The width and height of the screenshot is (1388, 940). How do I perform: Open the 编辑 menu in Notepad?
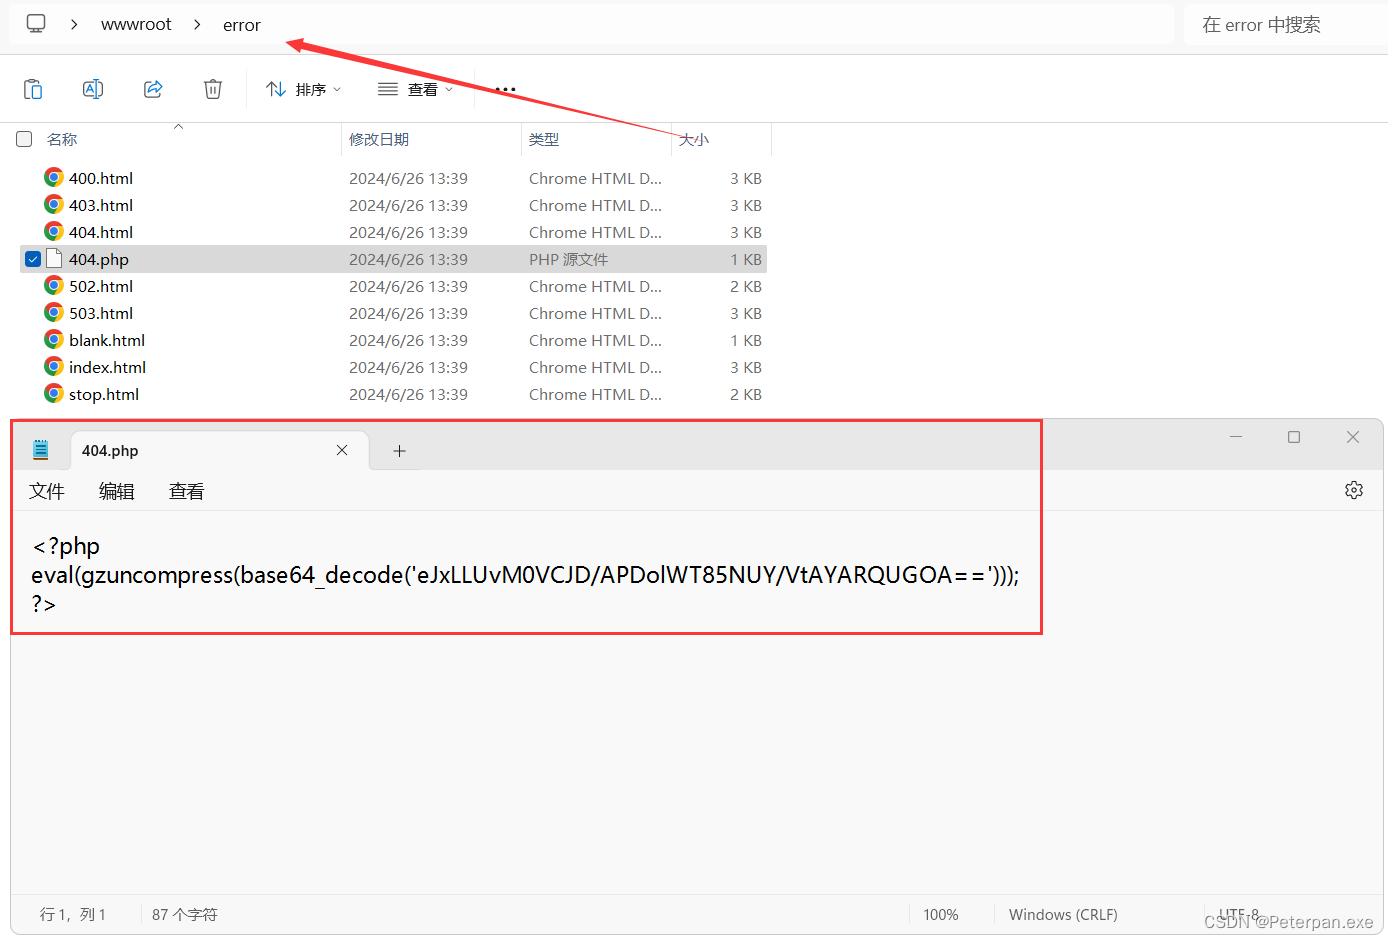117,491
